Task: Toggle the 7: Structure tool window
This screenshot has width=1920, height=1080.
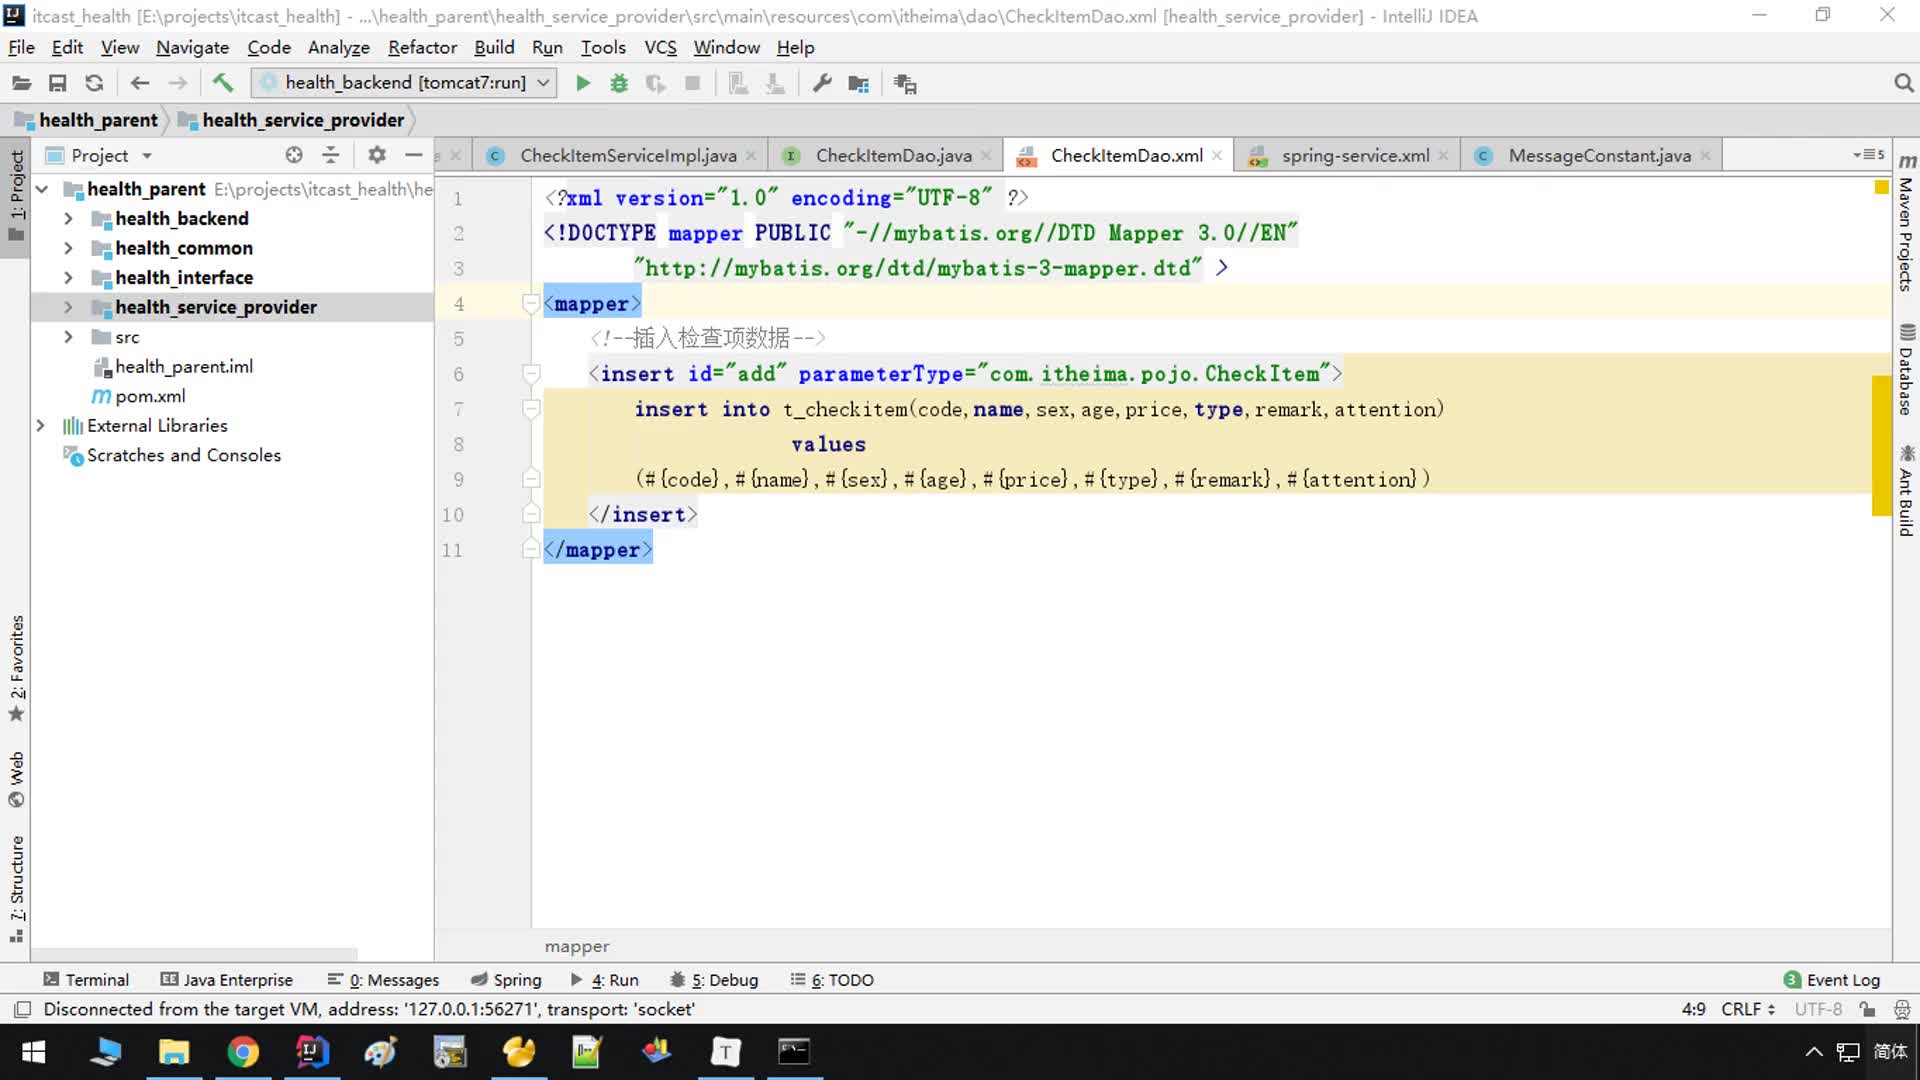Action: click(x=16, y=888)
